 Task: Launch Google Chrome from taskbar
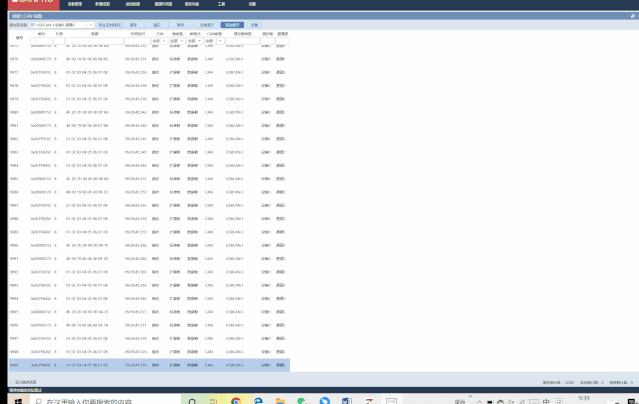(236, 401)
